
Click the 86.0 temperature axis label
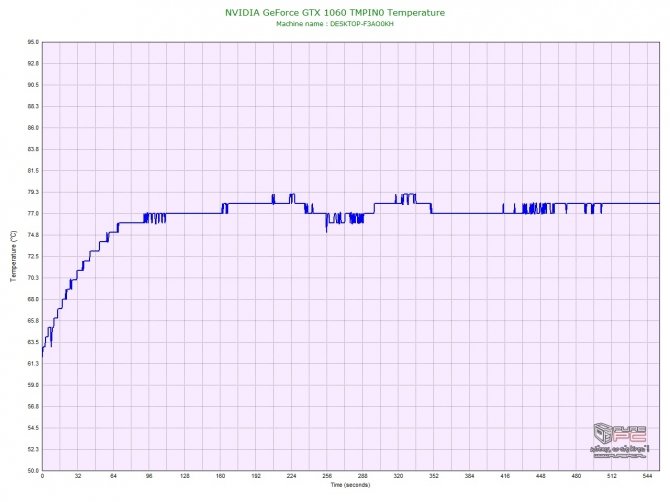(33, 128)
